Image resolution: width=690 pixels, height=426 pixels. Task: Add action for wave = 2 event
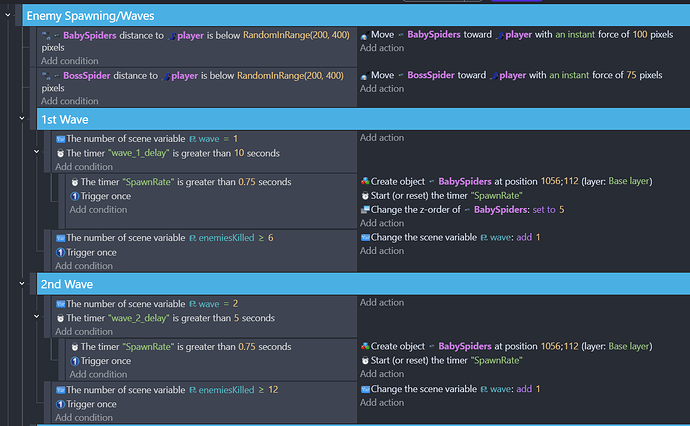coord(382,303)
